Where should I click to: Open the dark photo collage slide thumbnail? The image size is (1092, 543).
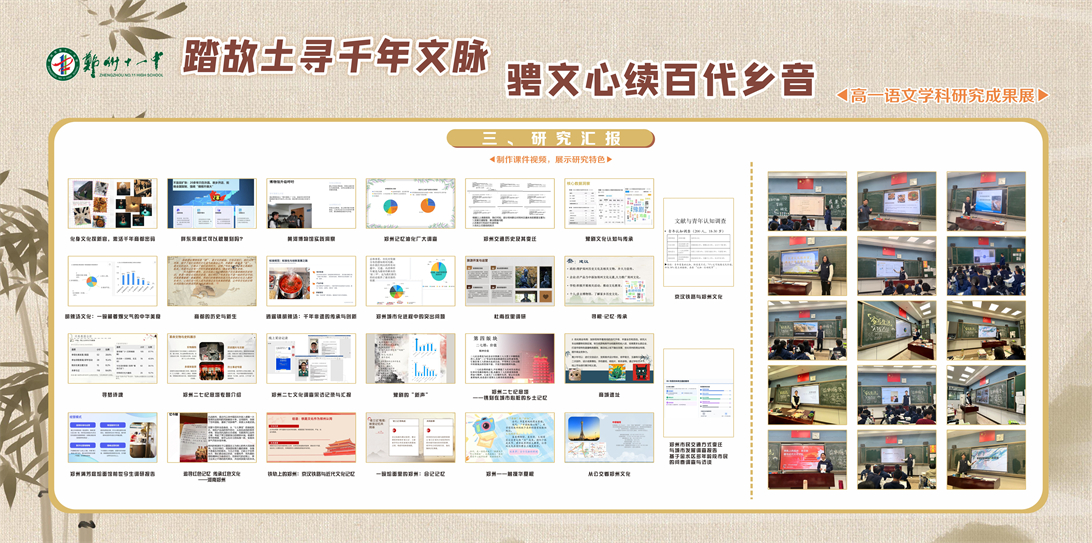pyautogui.click(x=112, y=204)
